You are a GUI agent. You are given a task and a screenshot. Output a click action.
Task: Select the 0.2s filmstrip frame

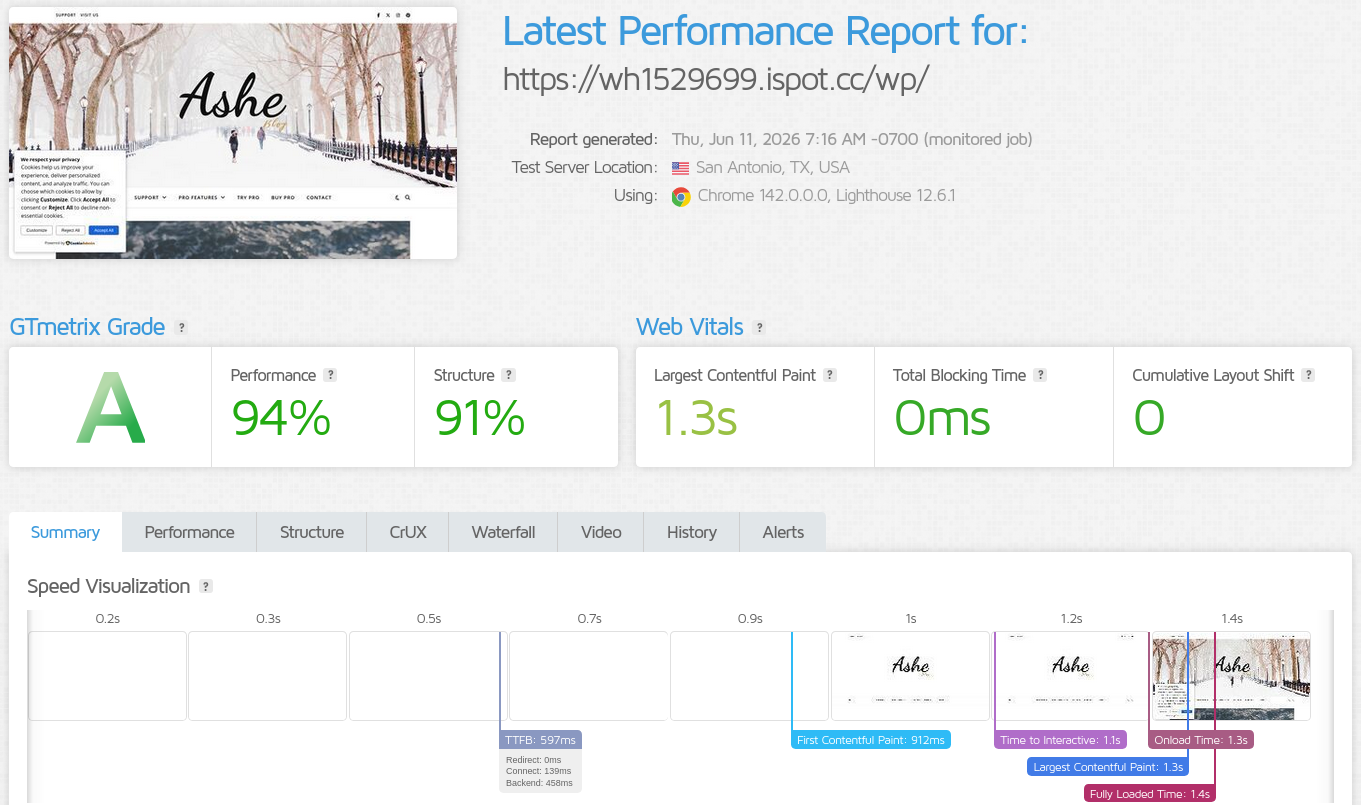click(107, 675)
